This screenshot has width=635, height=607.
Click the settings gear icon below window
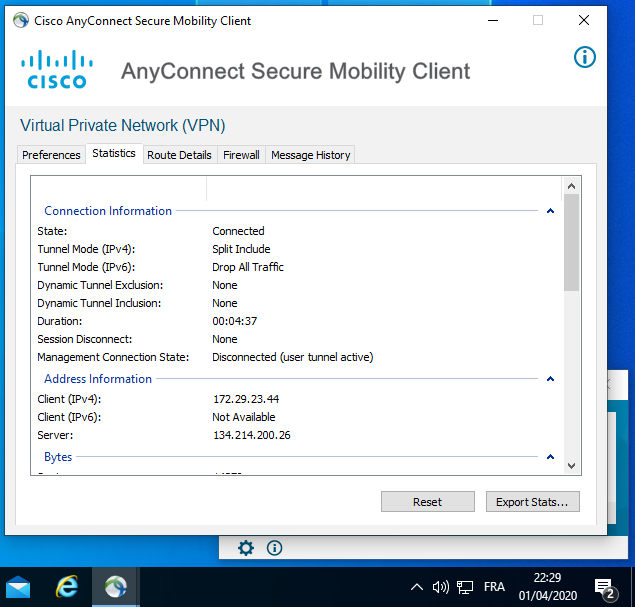(246, 547)
